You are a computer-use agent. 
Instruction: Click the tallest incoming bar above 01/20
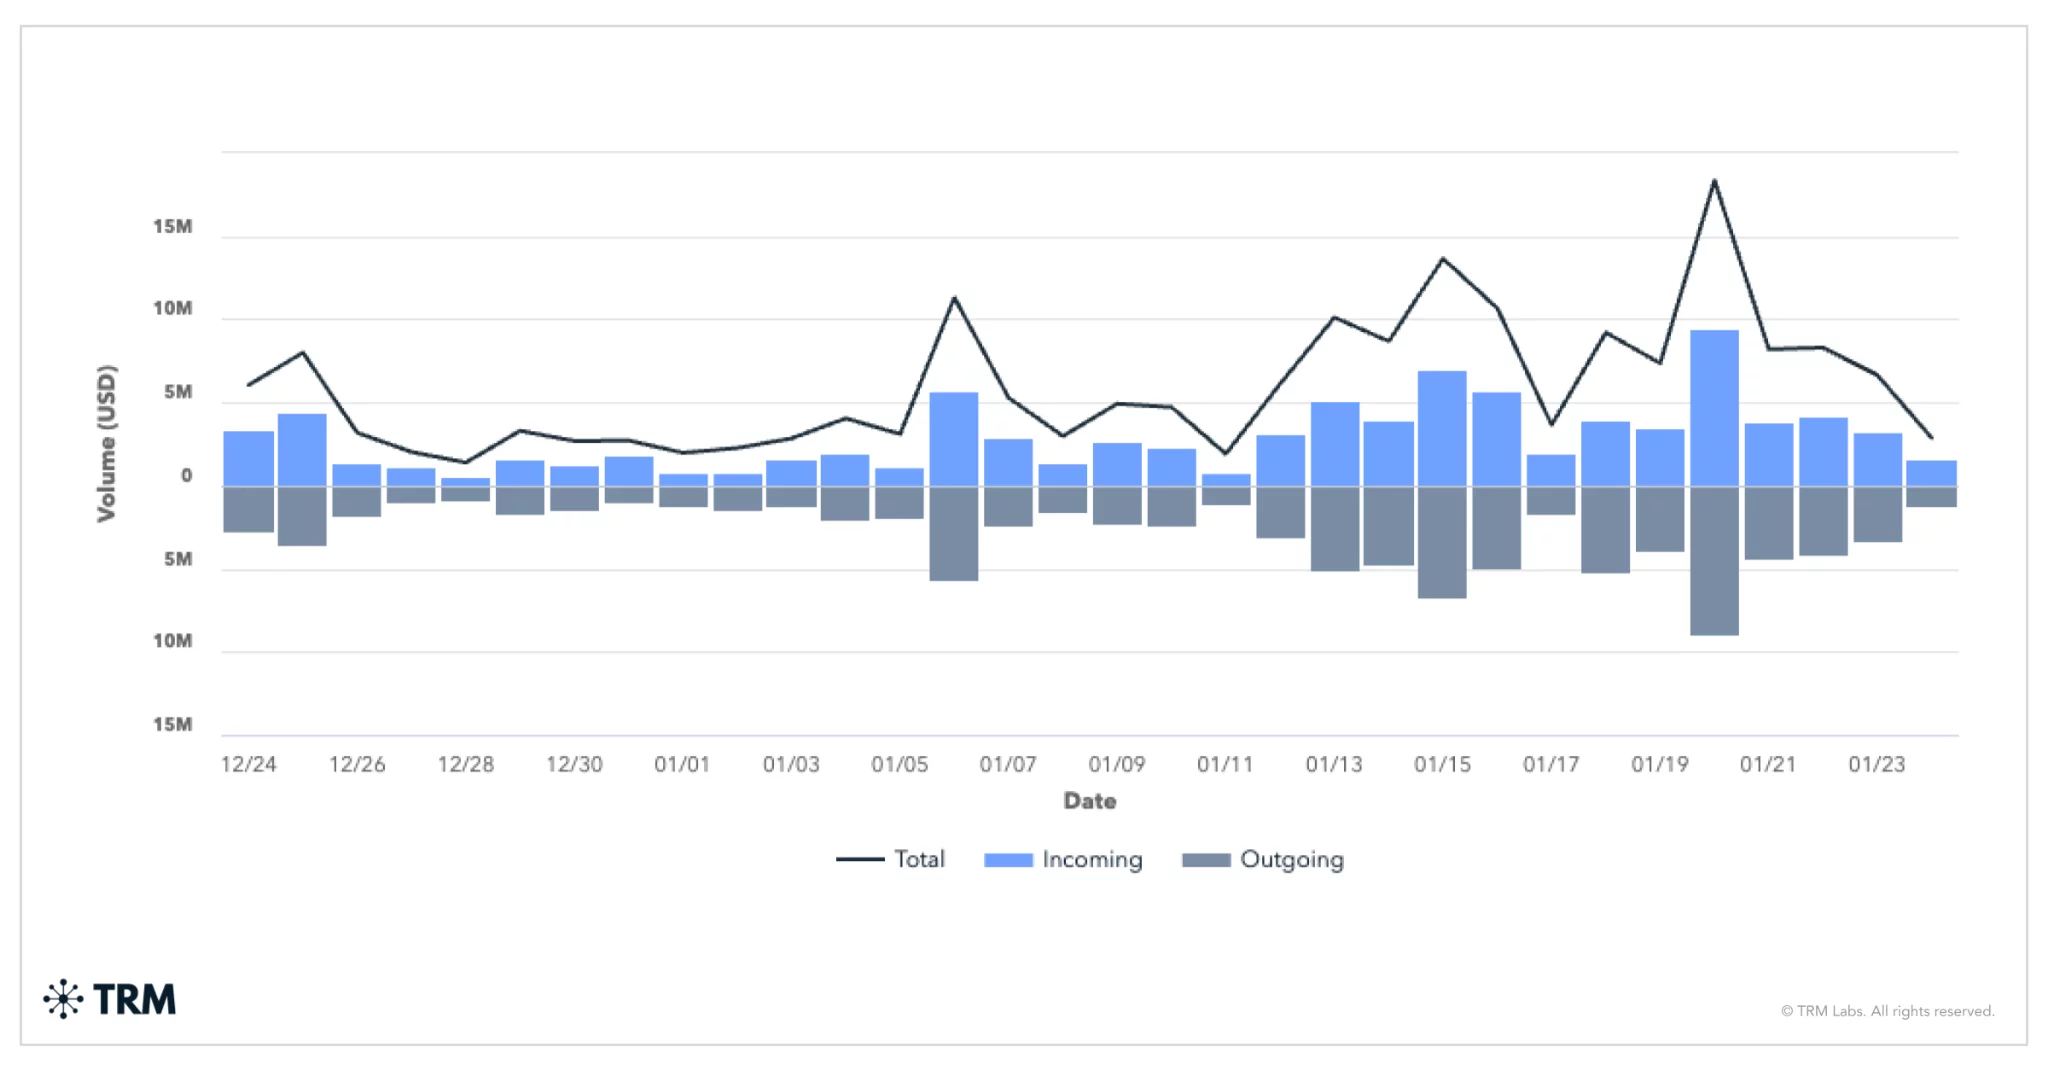point(1712,400)
